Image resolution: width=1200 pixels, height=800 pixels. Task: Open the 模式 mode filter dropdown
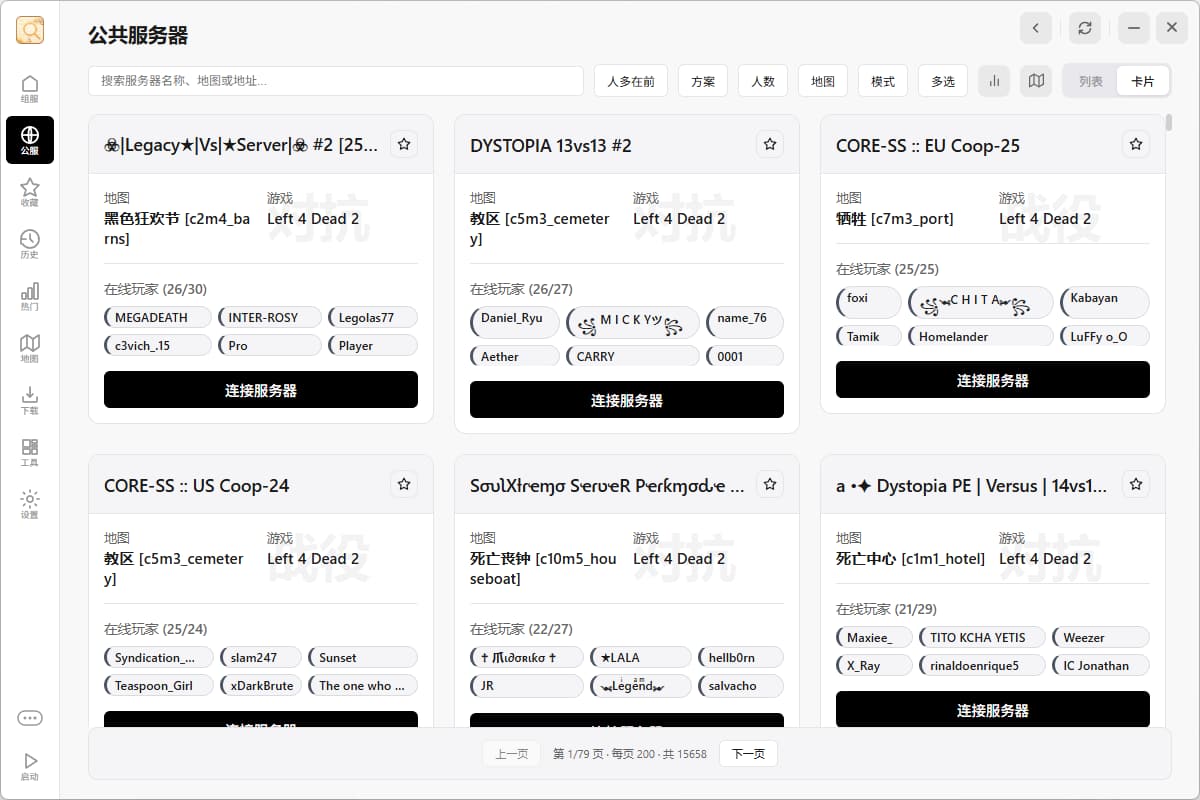point(883,81)
